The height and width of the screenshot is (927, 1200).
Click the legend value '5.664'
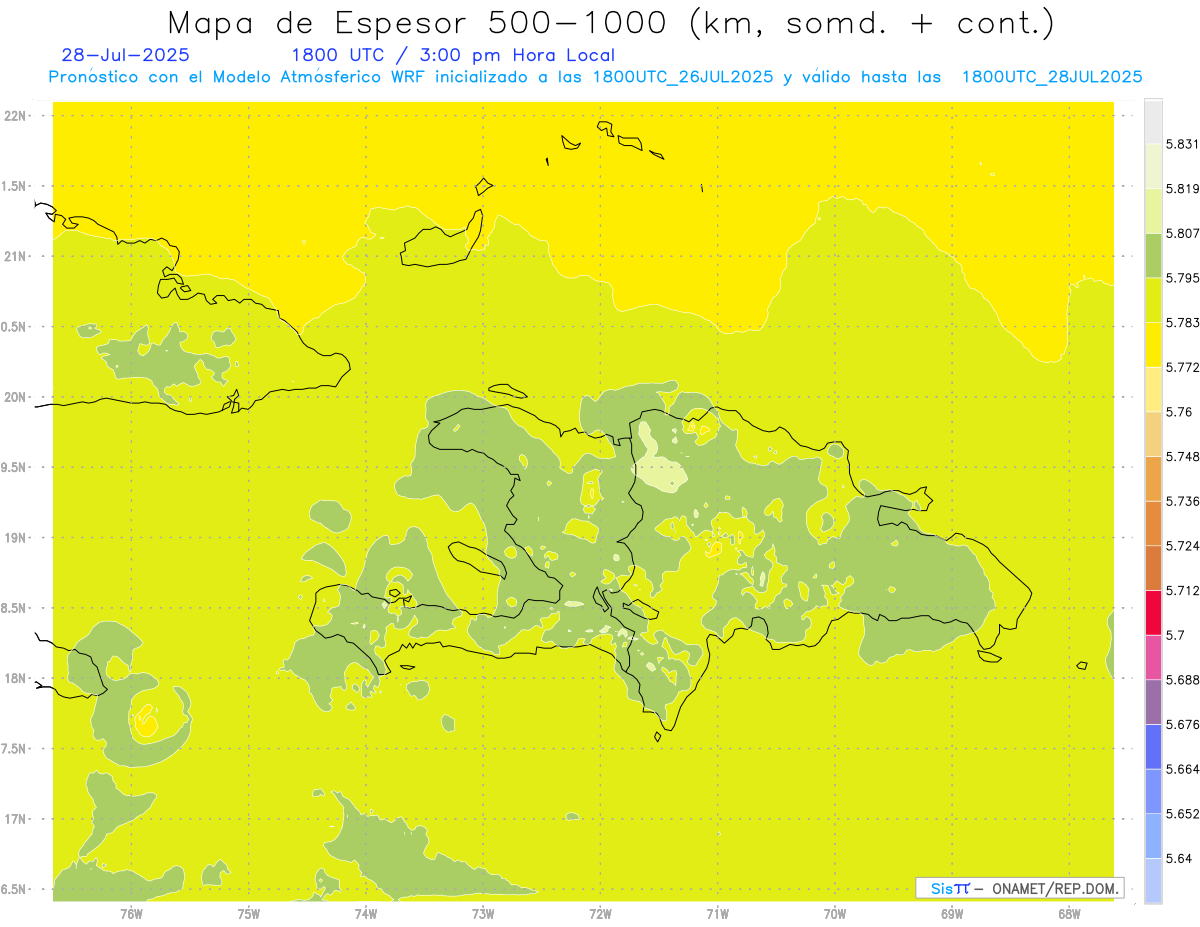(x=1183, y=768)
